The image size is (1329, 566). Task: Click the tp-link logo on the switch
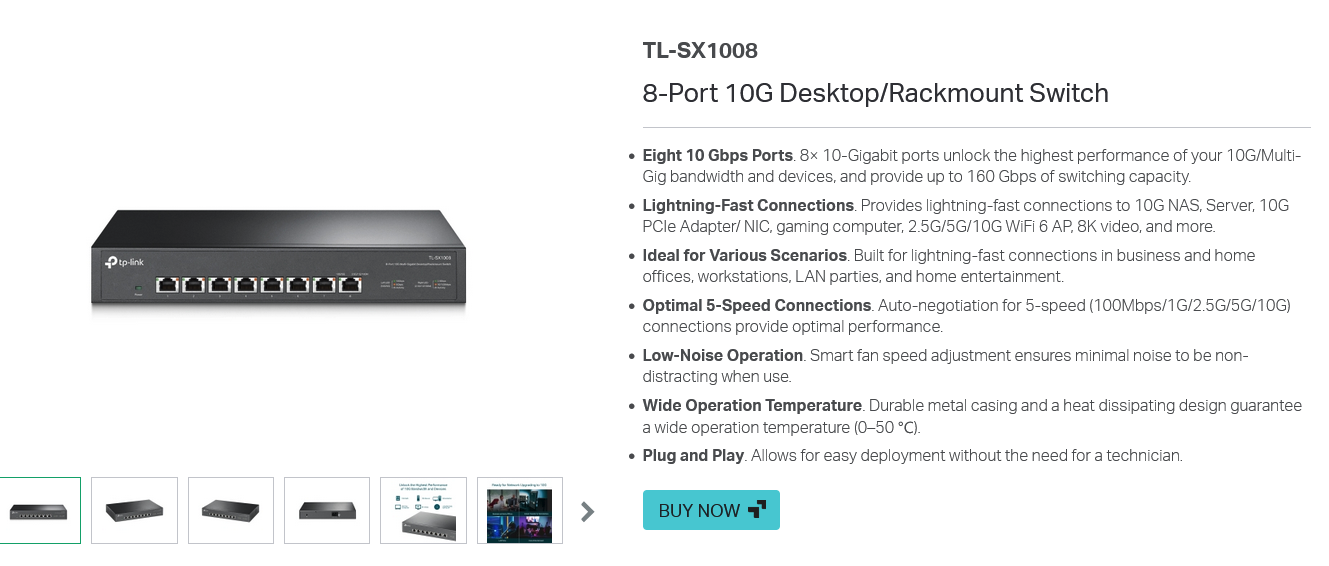(x=126, y=263)
